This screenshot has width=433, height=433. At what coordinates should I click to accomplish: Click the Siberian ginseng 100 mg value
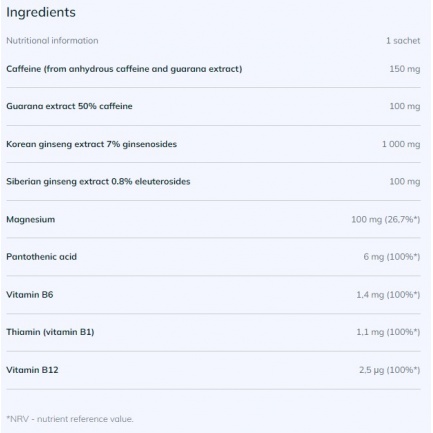click(405, 182)
